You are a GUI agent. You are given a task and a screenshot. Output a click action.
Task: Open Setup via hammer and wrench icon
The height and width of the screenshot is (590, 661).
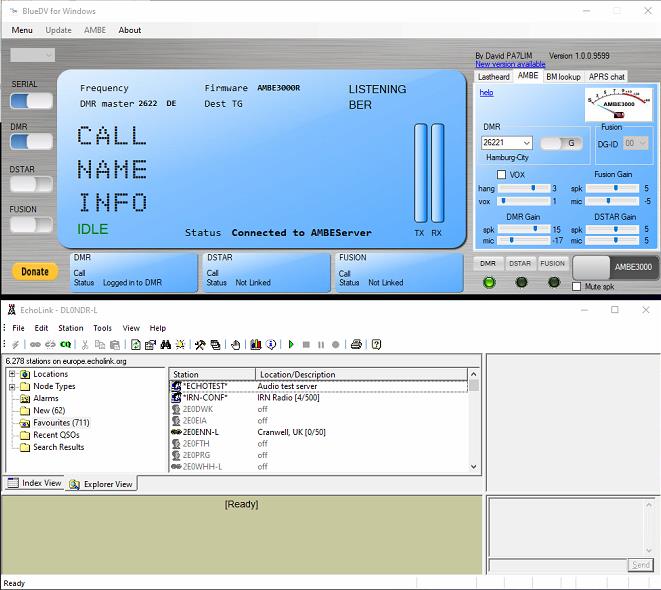coord(200,345)
